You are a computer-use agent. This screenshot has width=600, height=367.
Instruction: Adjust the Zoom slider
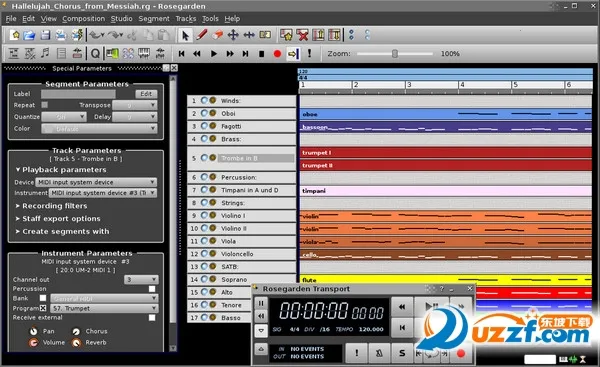point(395,54)
